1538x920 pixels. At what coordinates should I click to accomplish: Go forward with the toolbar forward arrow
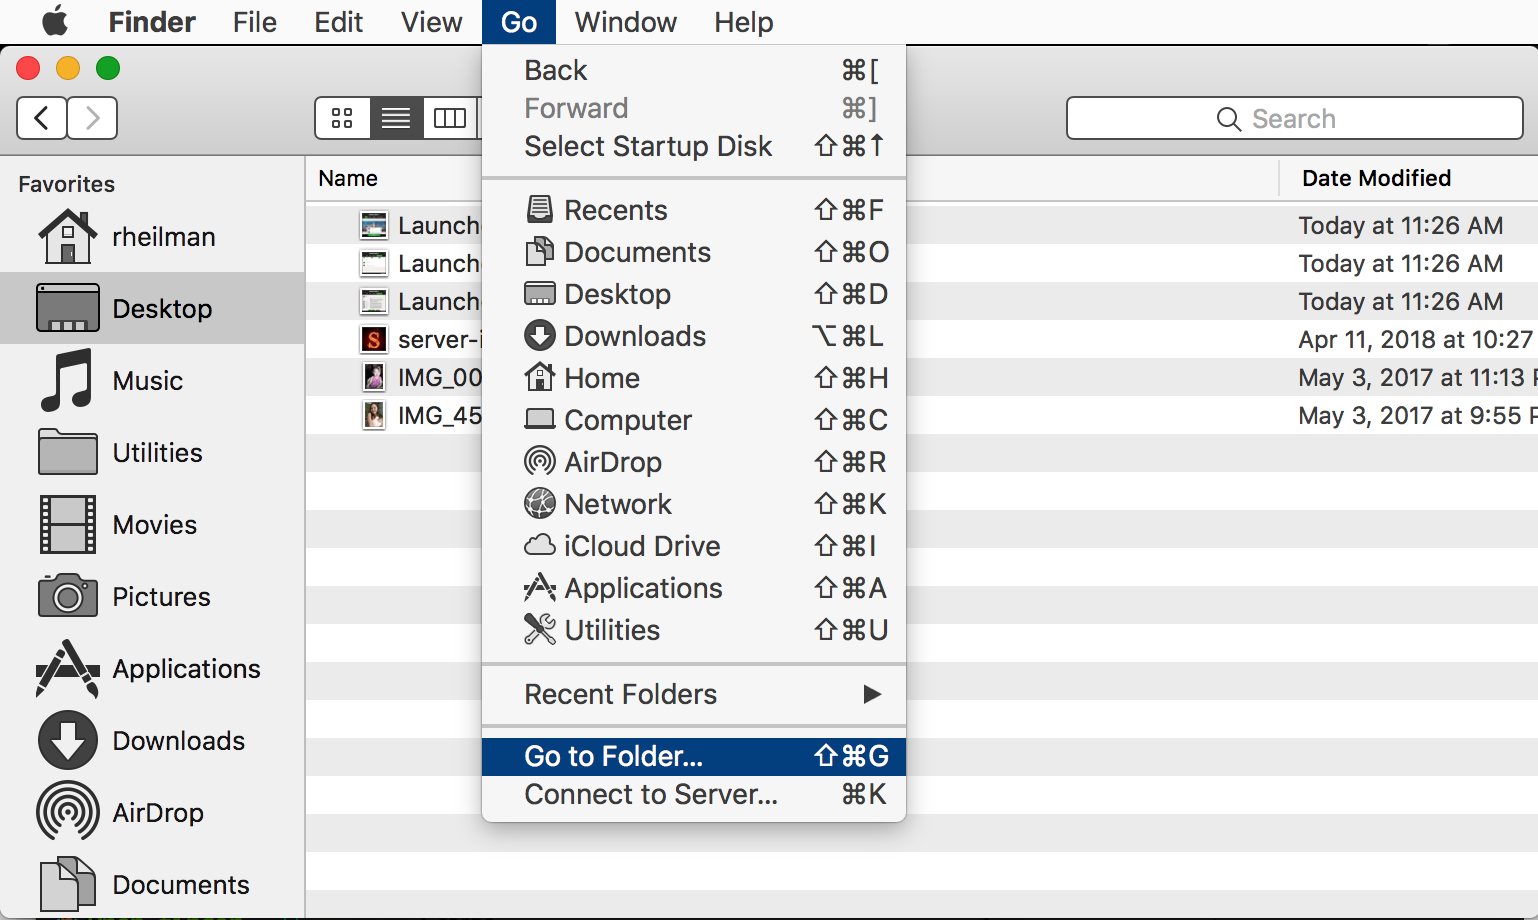93,118
